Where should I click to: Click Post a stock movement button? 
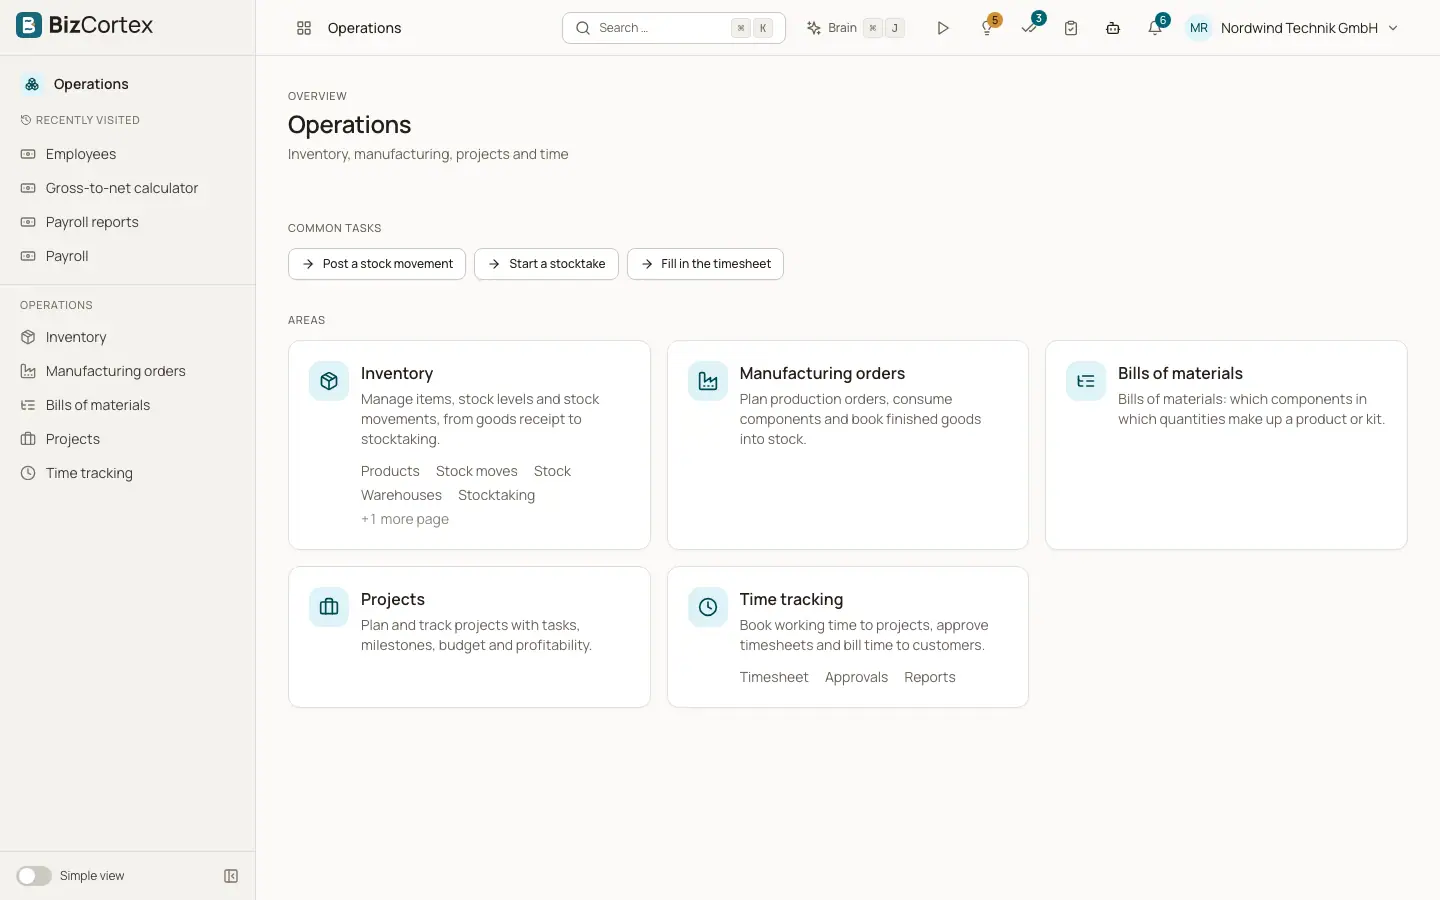pos(377,264)
